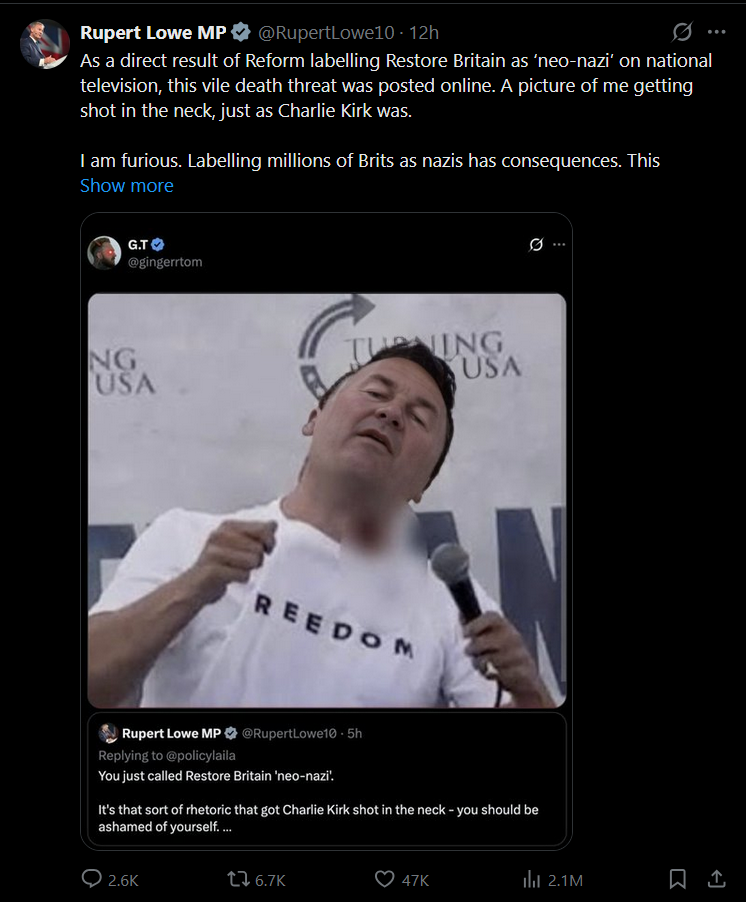Like the post using the 47K heart icon
Screen dimensions: 746x902
pos(384,879)
